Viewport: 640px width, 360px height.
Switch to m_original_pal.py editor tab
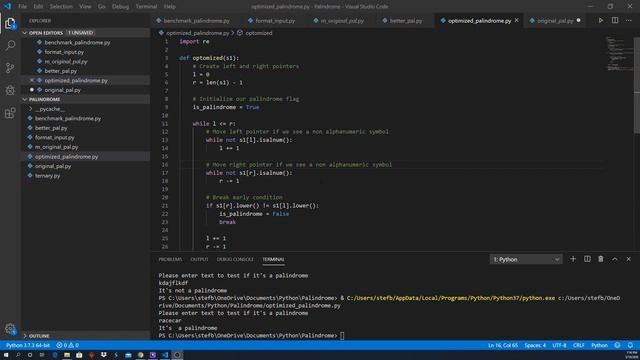tap(342, 20)
